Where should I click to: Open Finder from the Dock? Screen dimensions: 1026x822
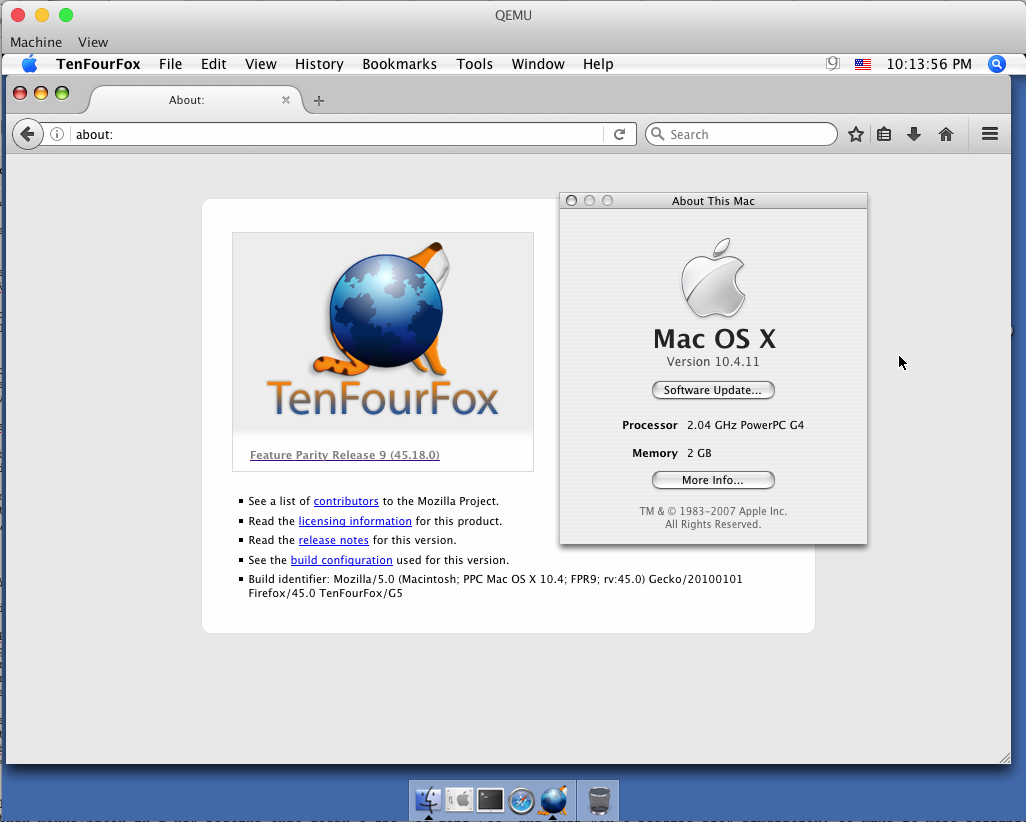coord(428,800)
